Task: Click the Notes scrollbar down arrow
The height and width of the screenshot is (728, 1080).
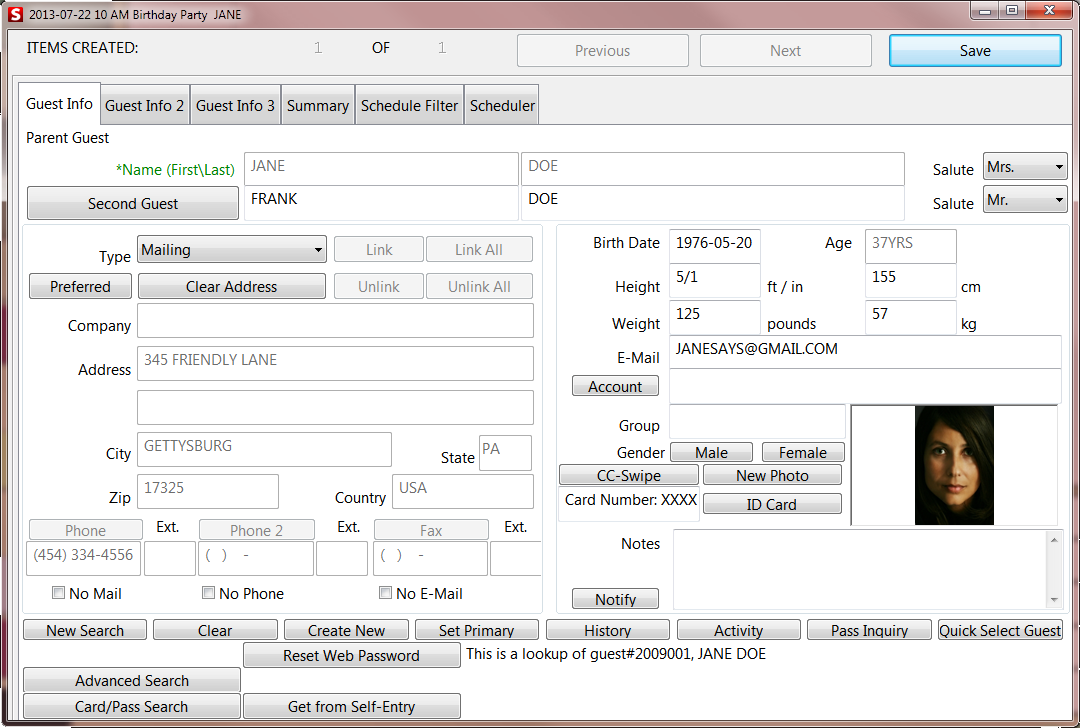Action: tap(1054, 601)
